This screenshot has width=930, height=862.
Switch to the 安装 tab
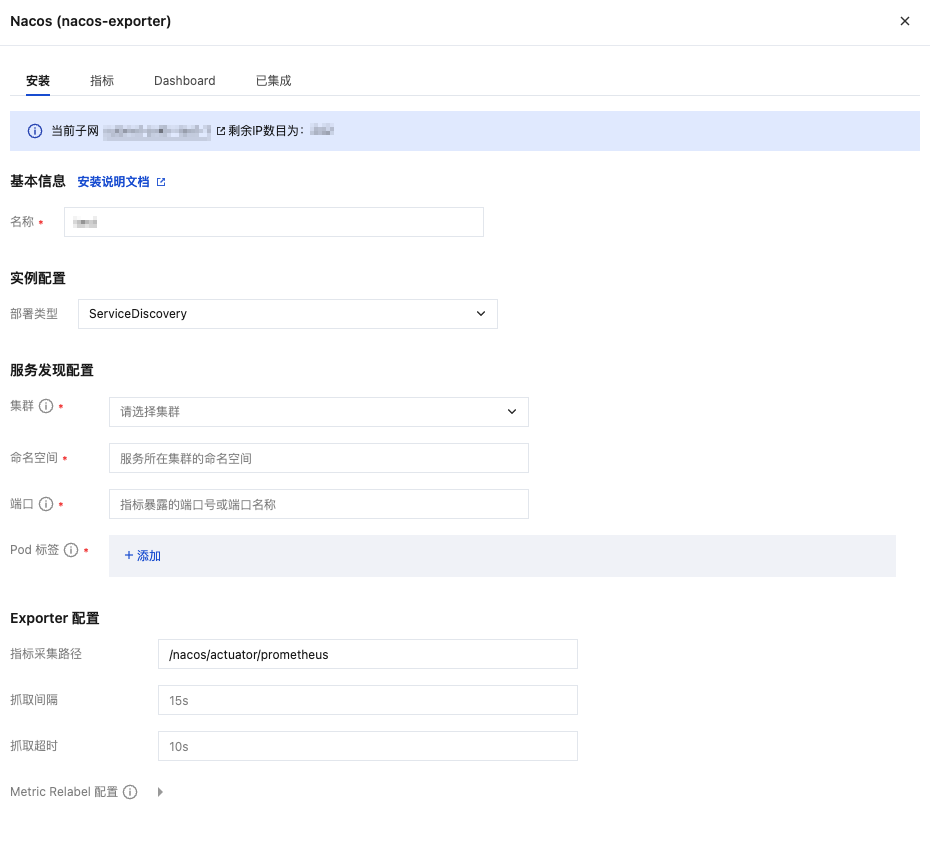click(38, 81)
